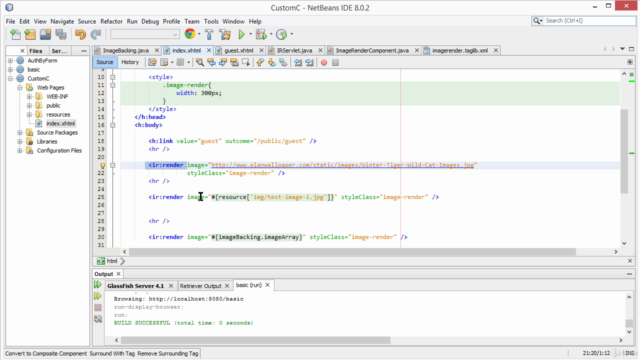Switch to ImageBacking.java tab
Screen dimensions: 640x360
pyautogui.click(x=125, y=50)
